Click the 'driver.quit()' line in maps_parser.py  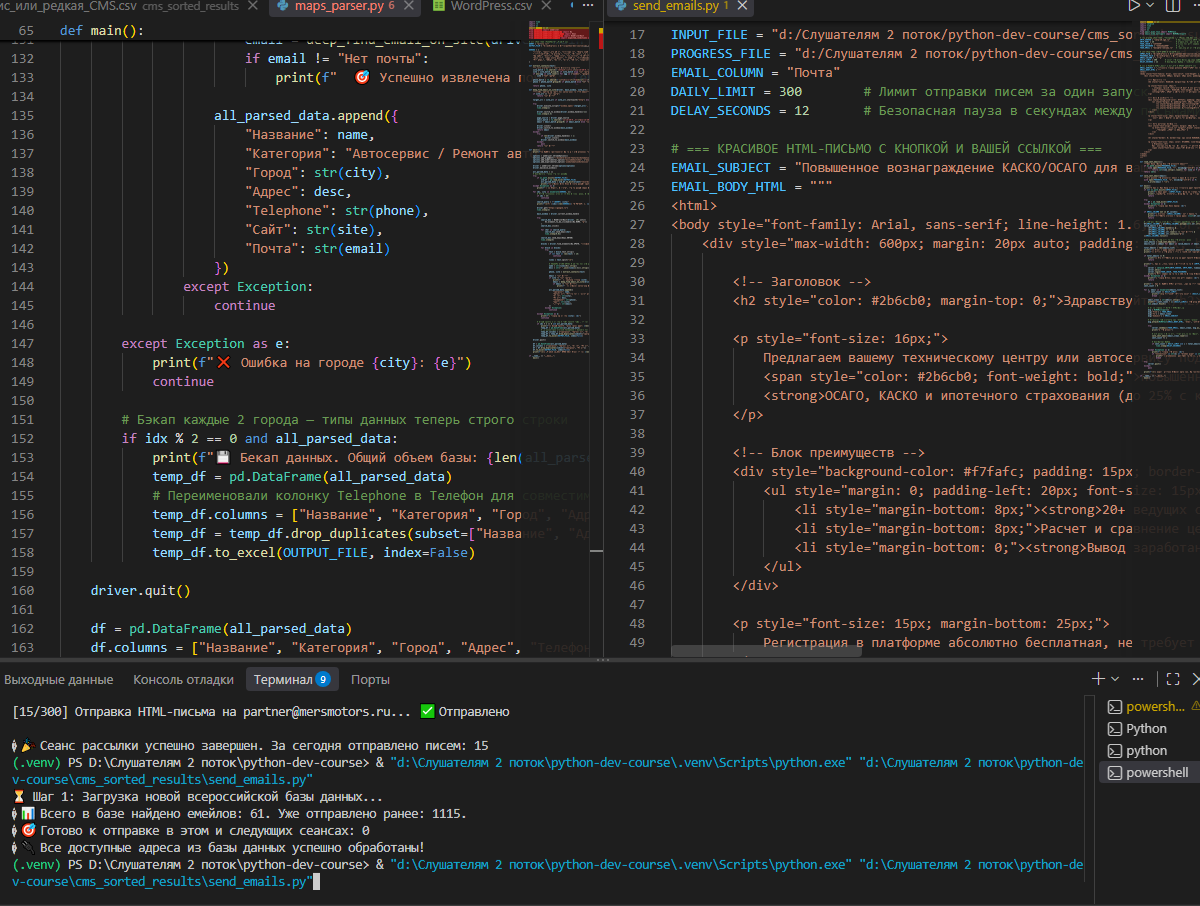[x=140, y=590]
